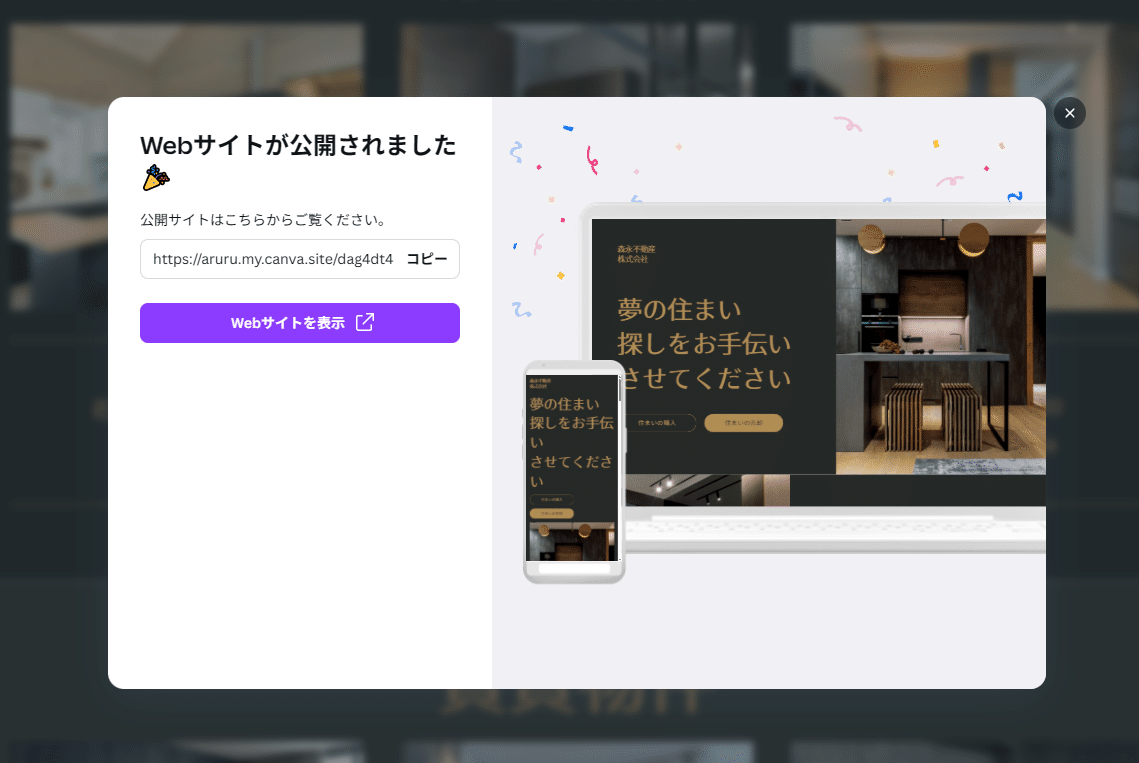Image resolution: width=1139 pixels, height=763 pixels.
Task: Click the external link icon on the purple button
Action: point(366,322)
